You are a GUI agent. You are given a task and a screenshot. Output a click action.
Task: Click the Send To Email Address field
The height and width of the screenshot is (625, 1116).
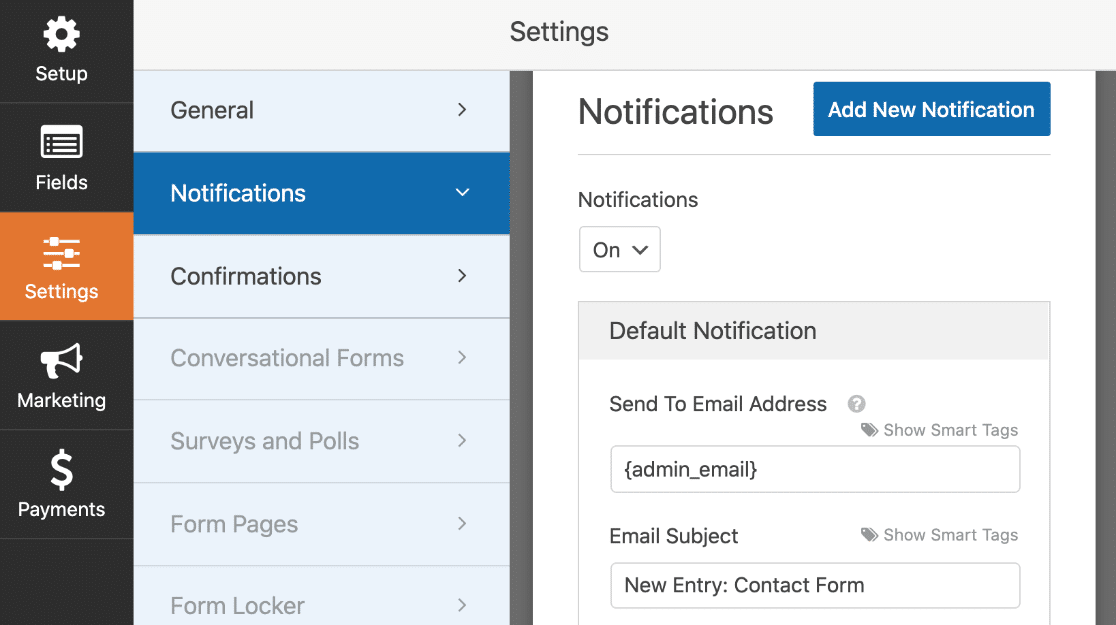pyautogui.click(x=815, y=469)
